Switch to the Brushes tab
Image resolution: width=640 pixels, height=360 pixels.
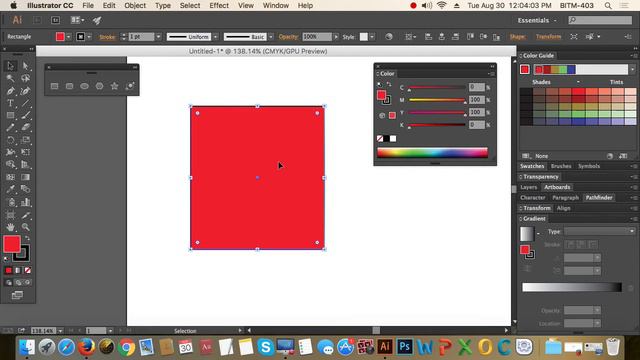click(x=561, y=166)
